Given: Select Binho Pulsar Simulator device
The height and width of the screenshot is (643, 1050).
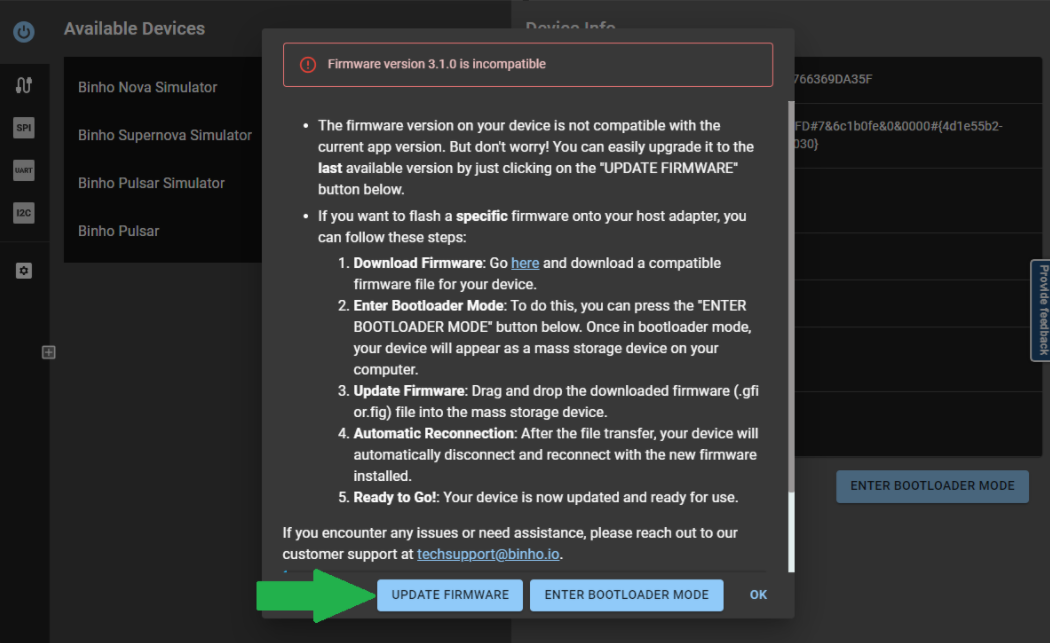Looking at the screenshot, I should [x=163, y=183].
